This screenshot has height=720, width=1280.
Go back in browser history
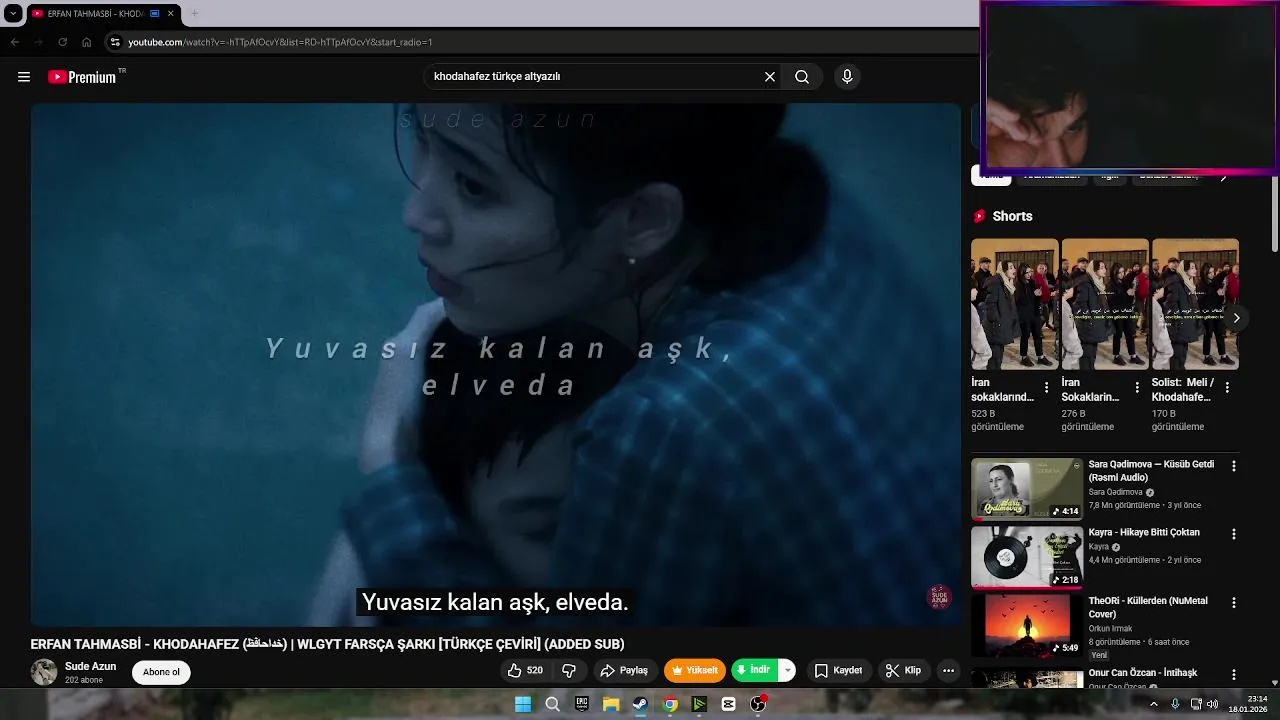(15, 42)
